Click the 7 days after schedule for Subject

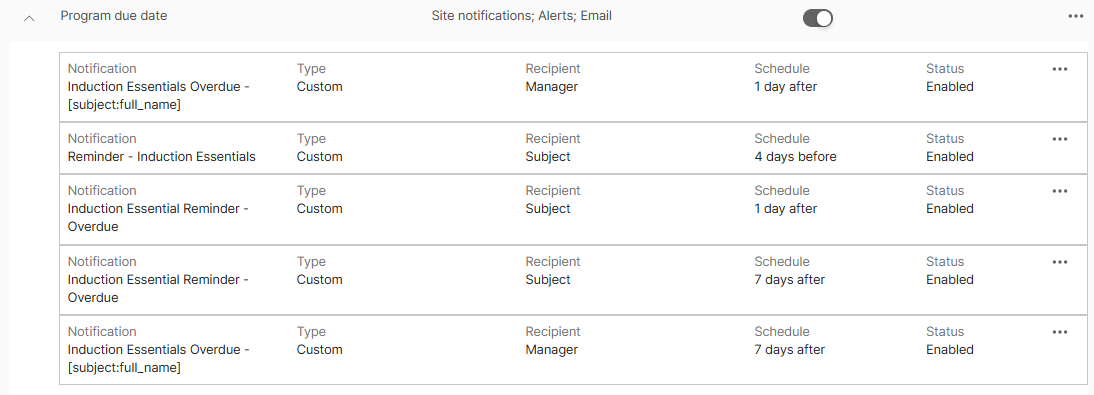click(x=789, y=279)
